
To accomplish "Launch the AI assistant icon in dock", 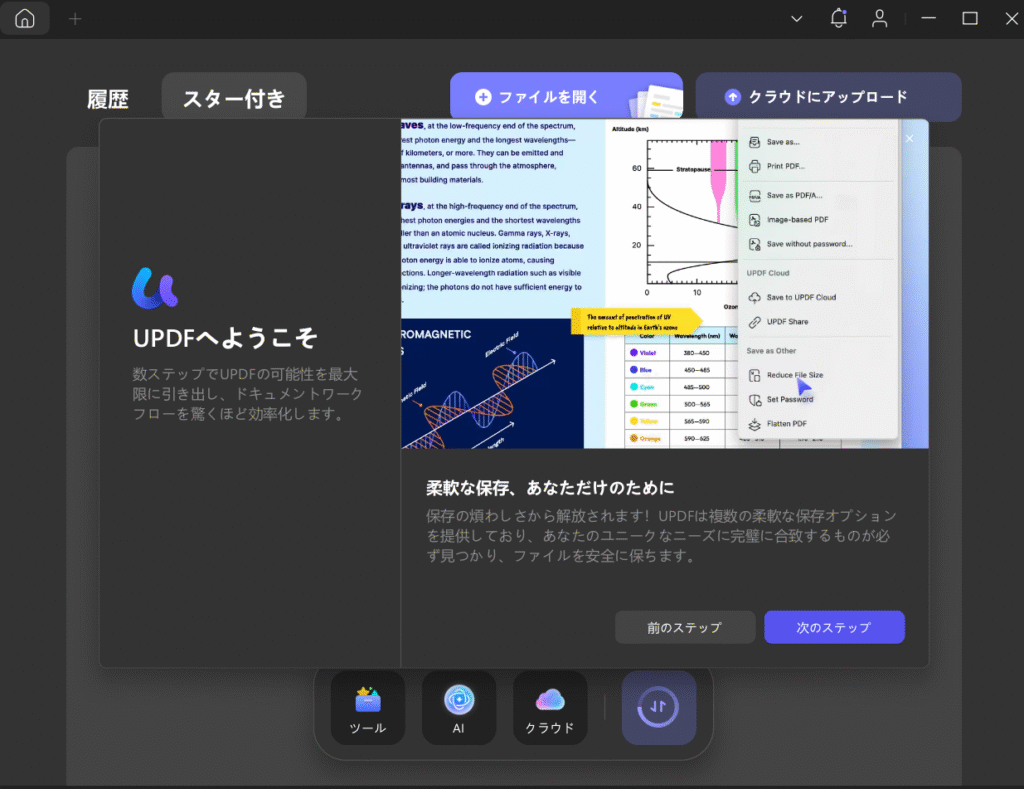I will coord(459,707).
